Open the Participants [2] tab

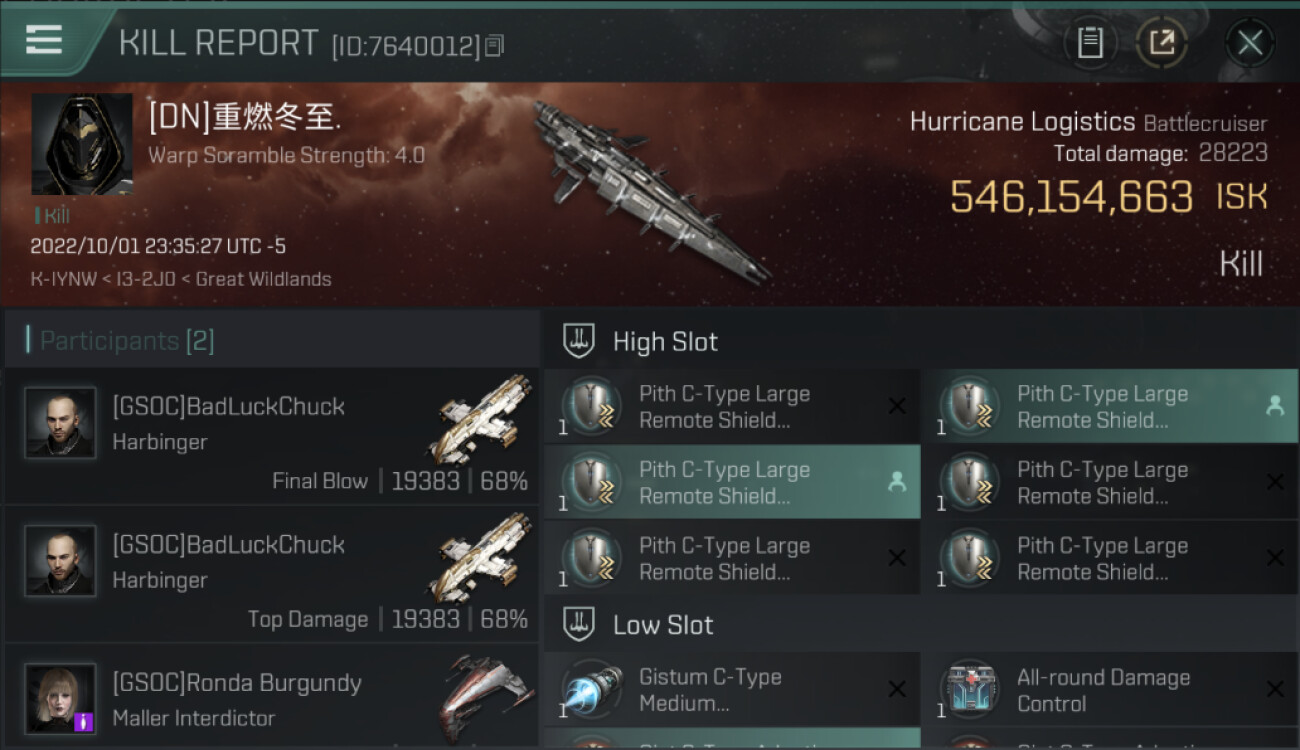[x=126, y=341]
